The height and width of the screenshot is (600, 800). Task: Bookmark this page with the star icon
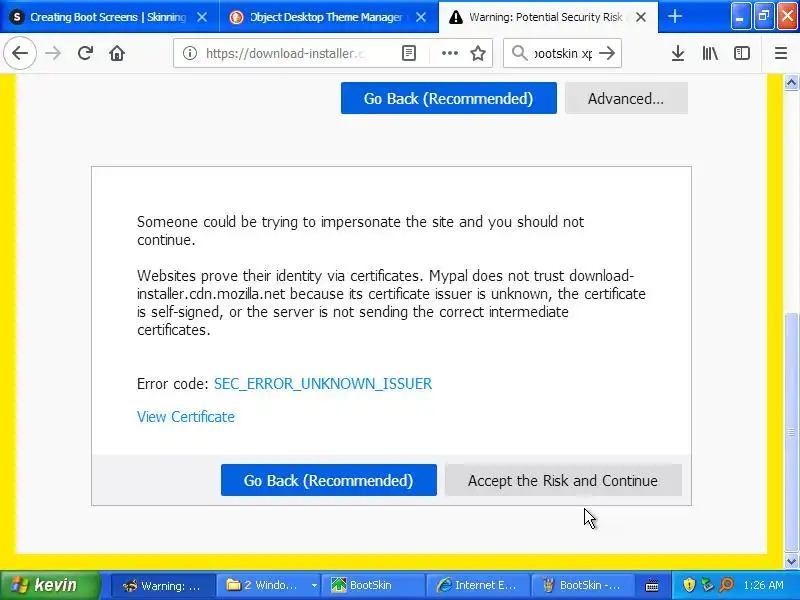point(478,53)
